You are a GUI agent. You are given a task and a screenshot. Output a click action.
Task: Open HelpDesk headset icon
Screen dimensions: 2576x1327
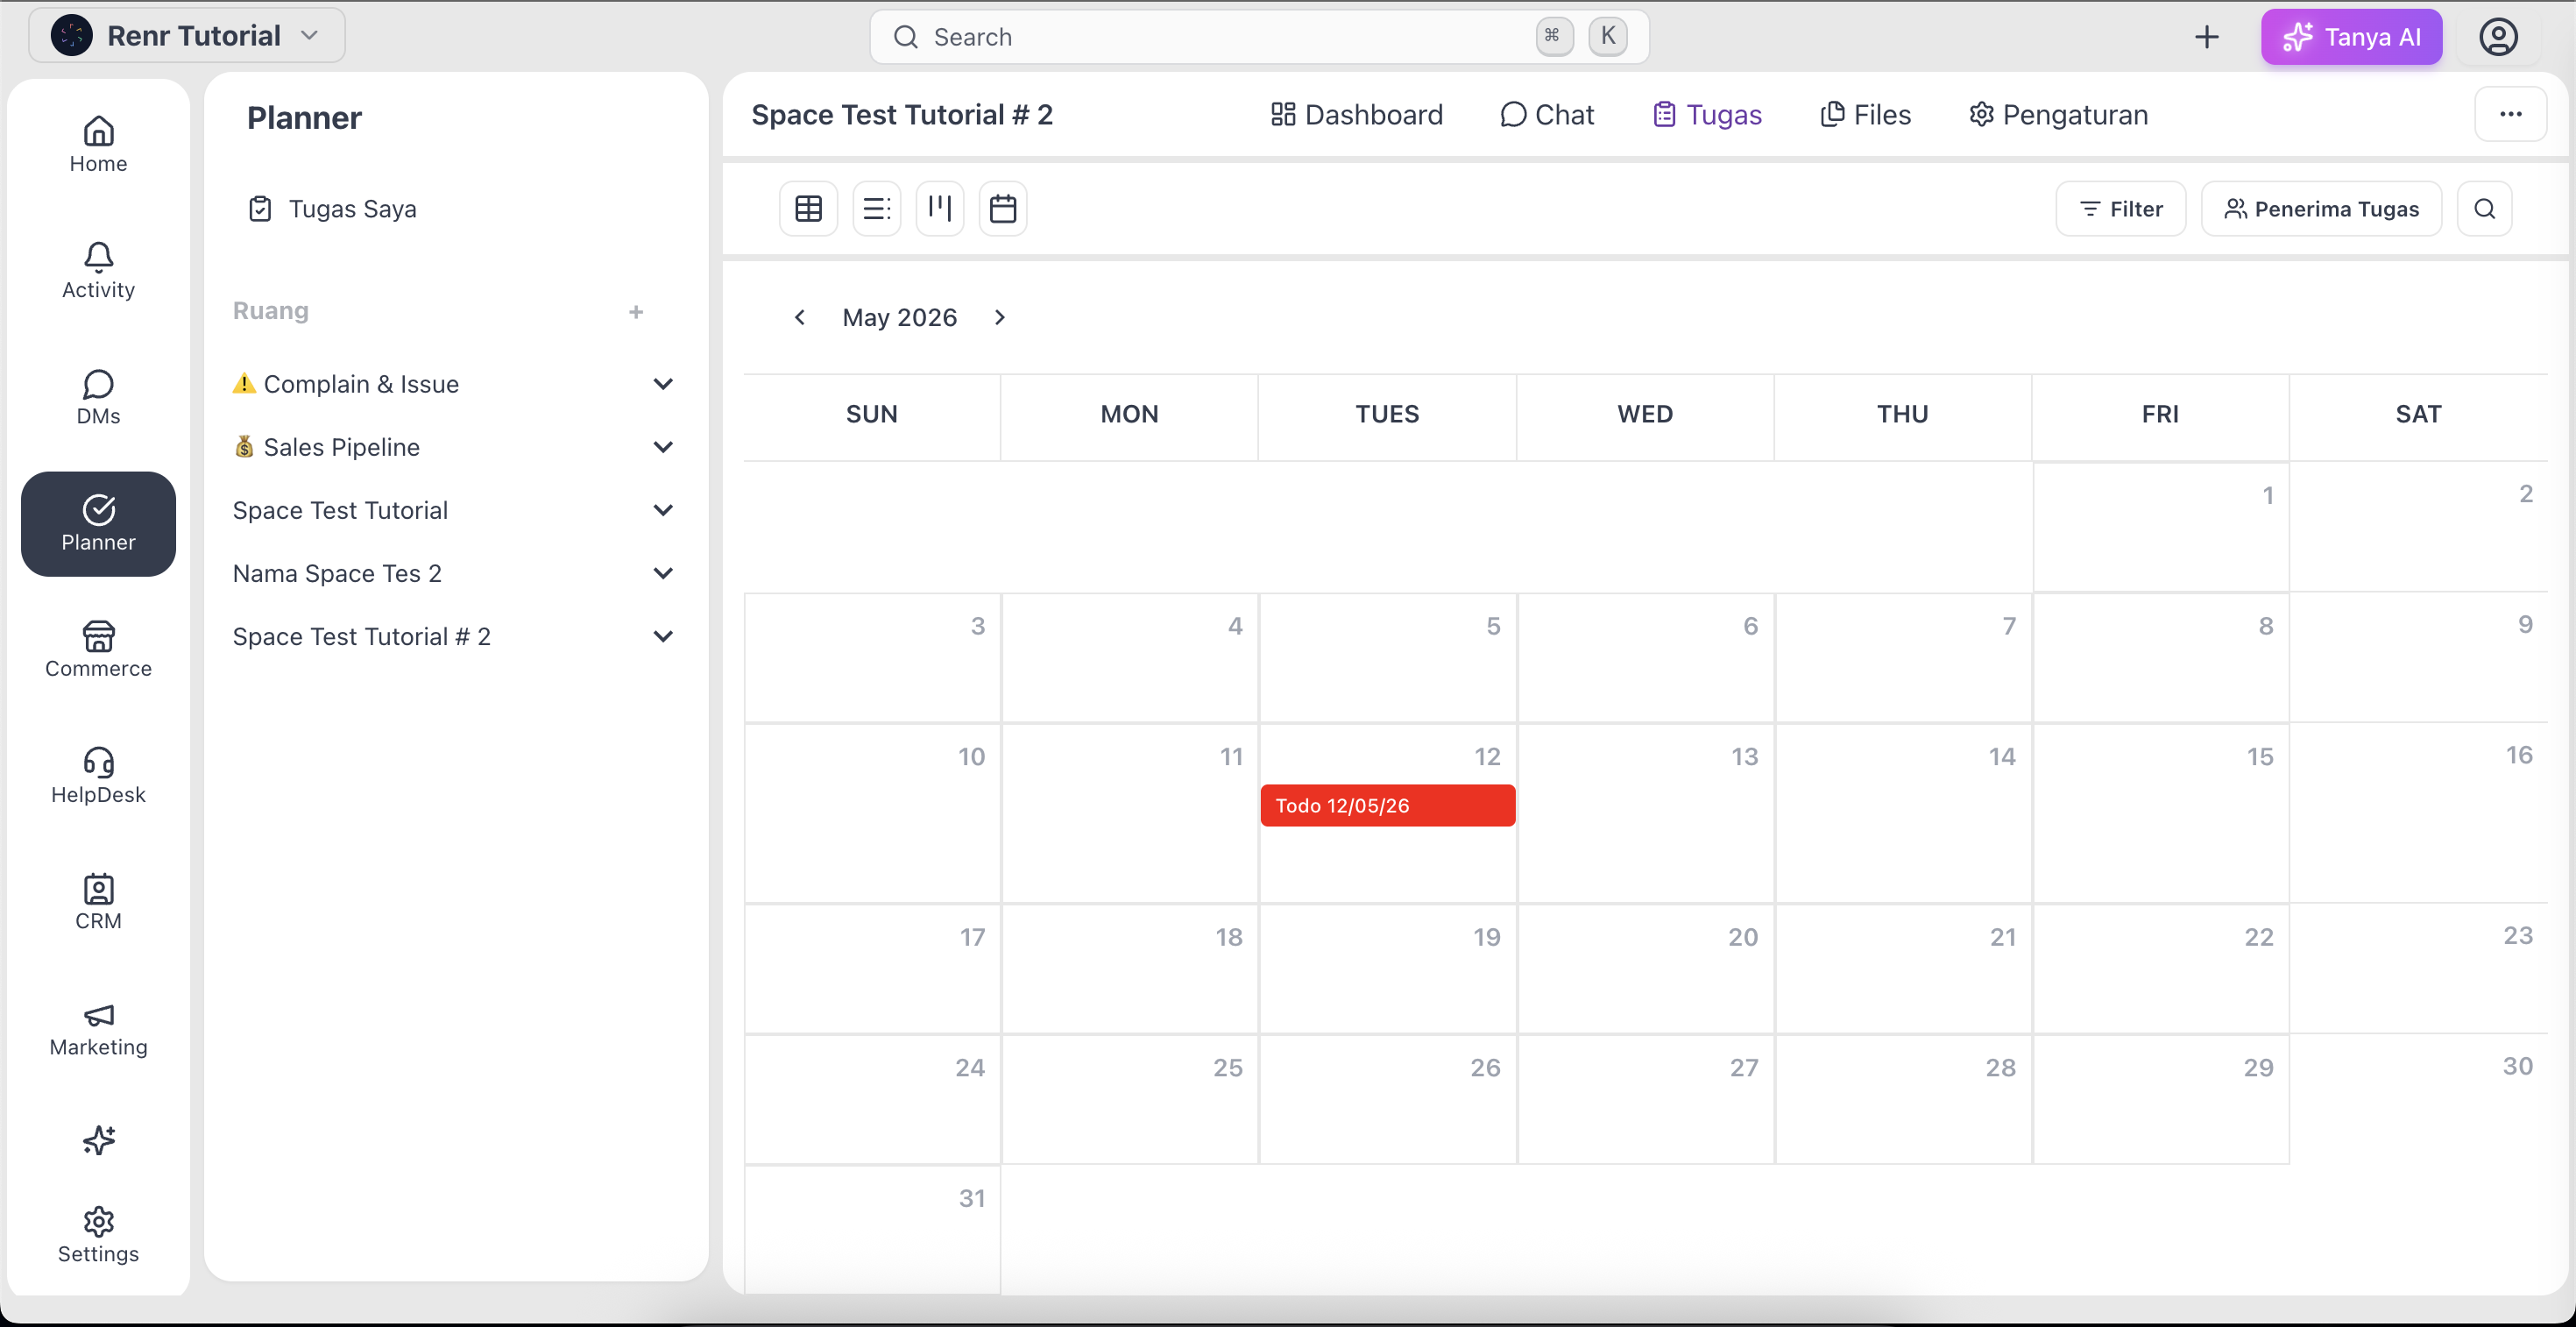tap(98, 775)
